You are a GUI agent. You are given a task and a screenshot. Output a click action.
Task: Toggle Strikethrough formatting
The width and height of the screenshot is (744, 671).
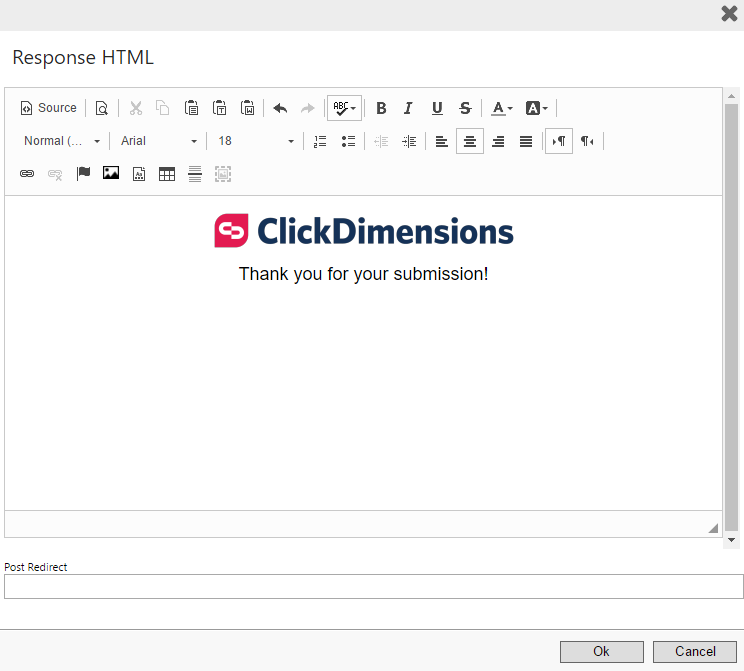click(465, 108)
